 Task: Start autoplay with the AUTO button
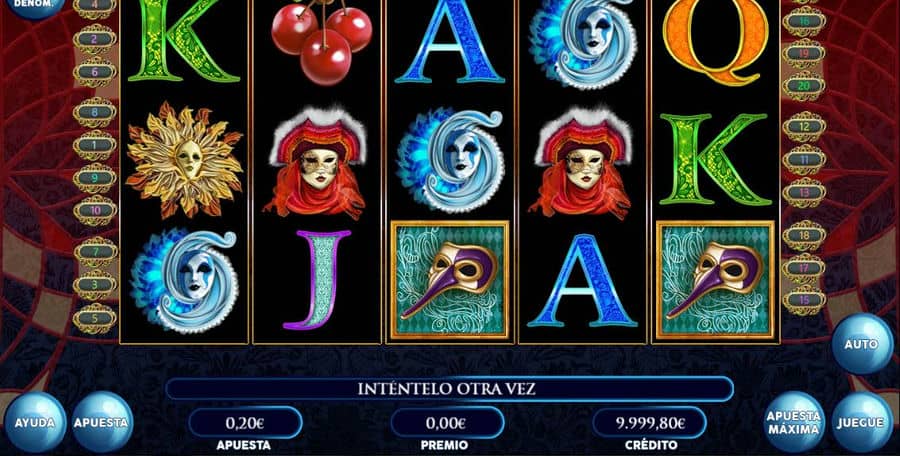pos(862,343)
